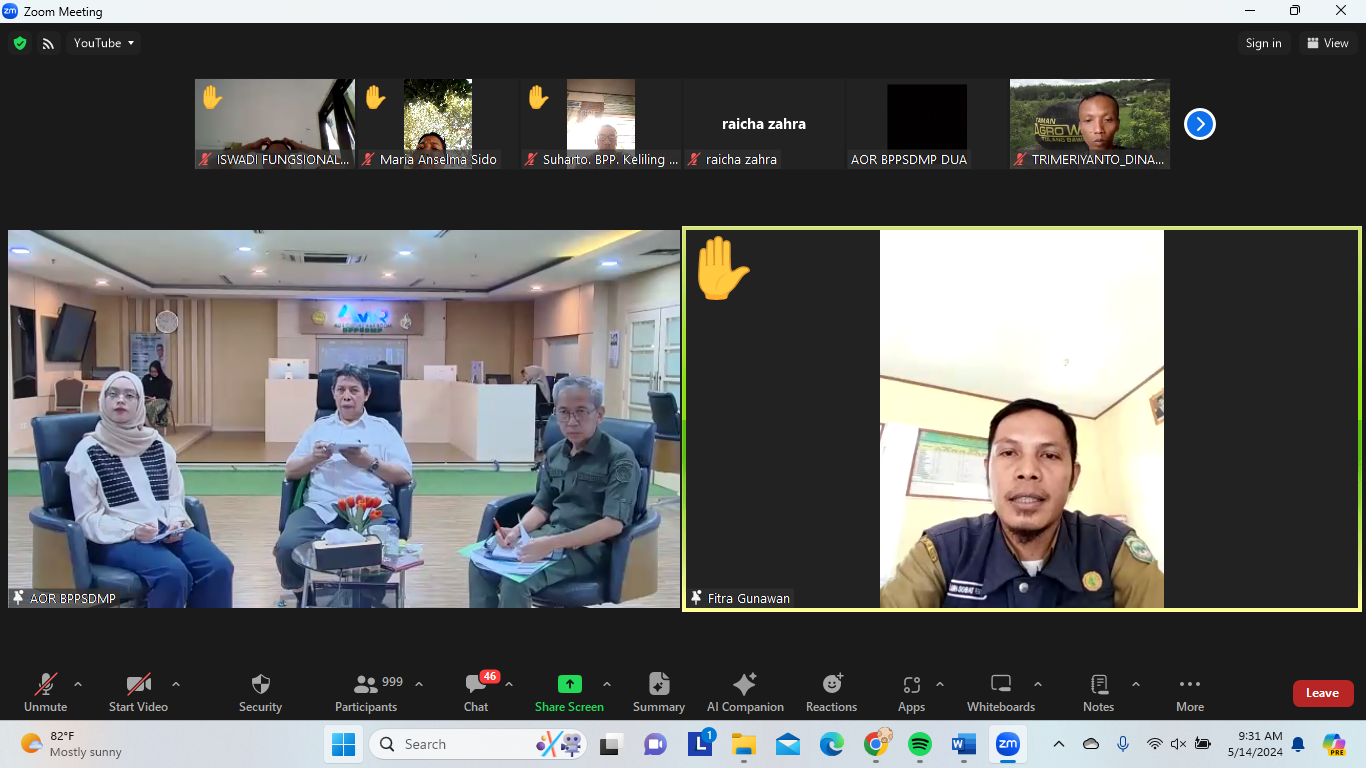Expand the Share Screen options chevron
1366x768 pixels.
click(x=605, y=684)
